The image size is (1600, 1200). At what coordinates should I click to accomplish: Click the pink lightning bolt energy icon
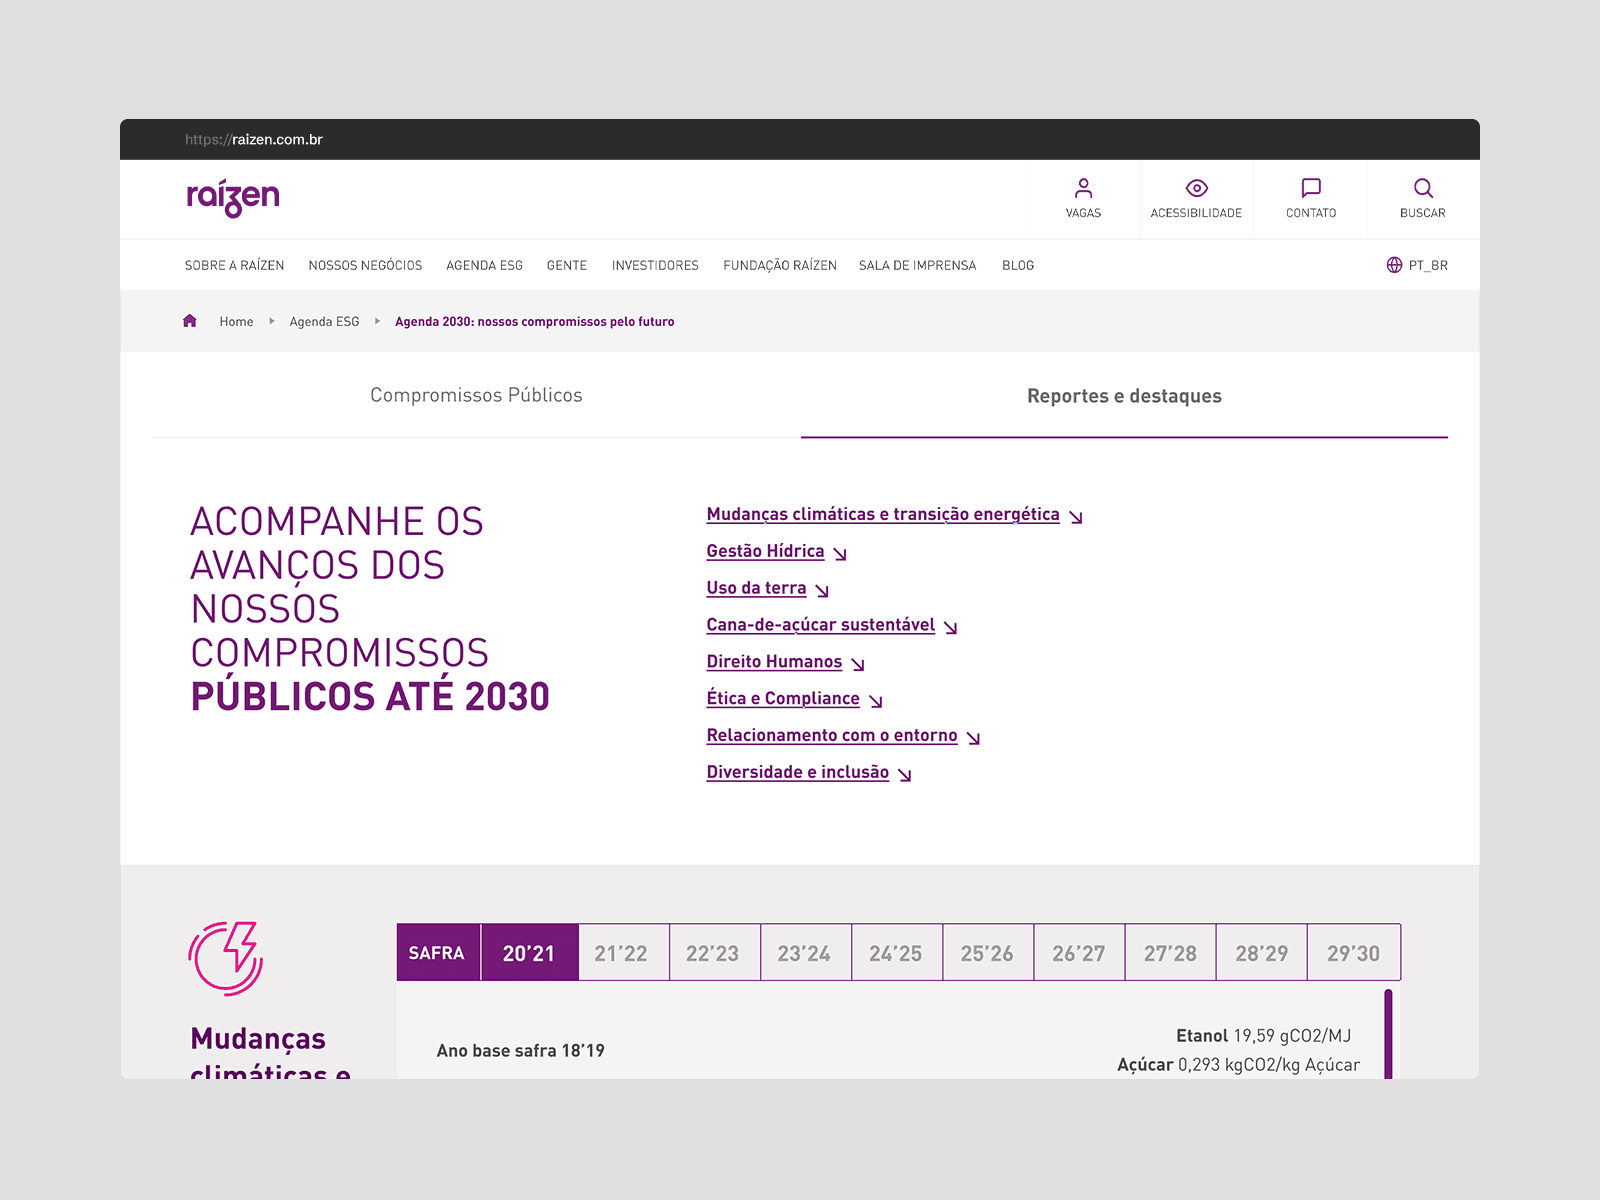pyautogui.click(x=226, y=958)
